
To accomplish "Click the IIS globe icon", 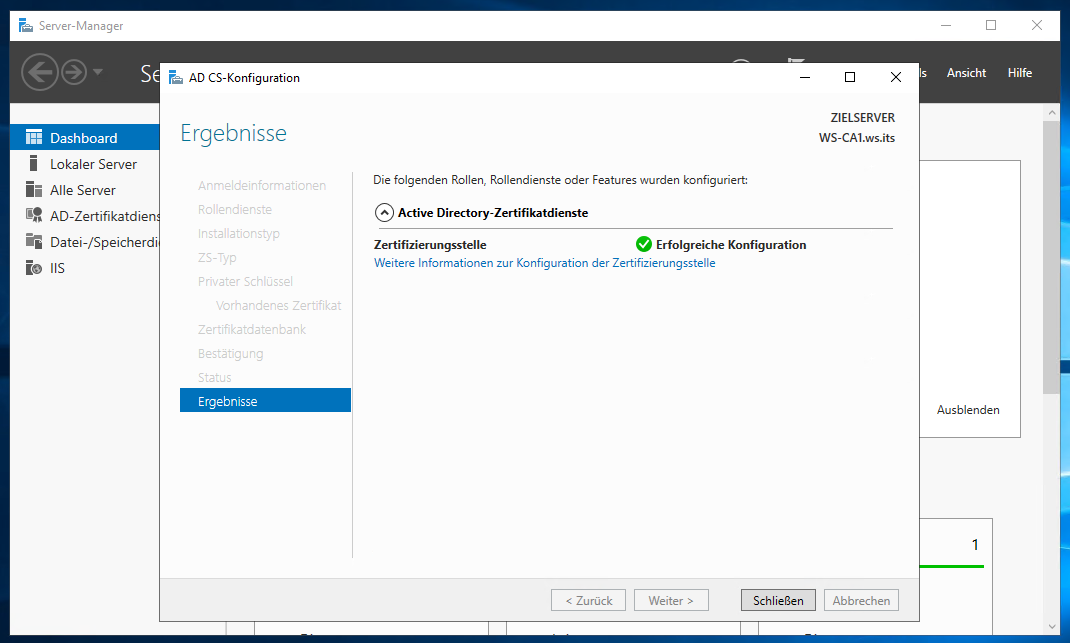I will tap(33, 268).
